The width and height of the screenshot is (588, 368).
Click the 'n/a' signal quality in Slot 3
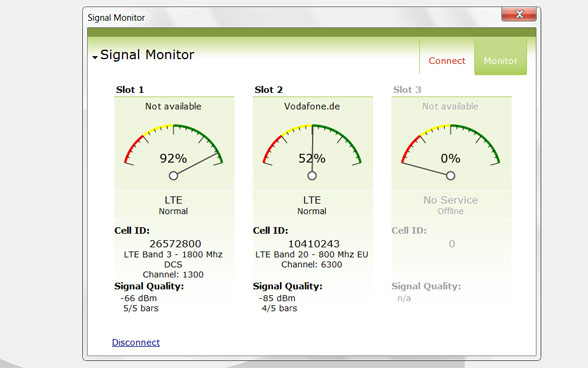tap(404, 298)
